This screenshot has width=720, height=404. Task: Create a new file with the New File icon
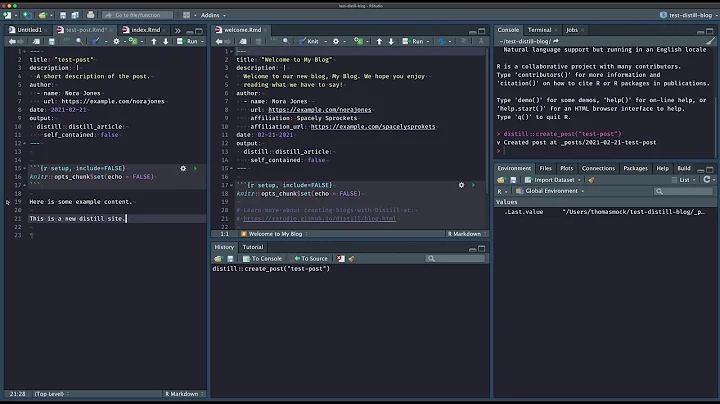click(x=7, y=15)
